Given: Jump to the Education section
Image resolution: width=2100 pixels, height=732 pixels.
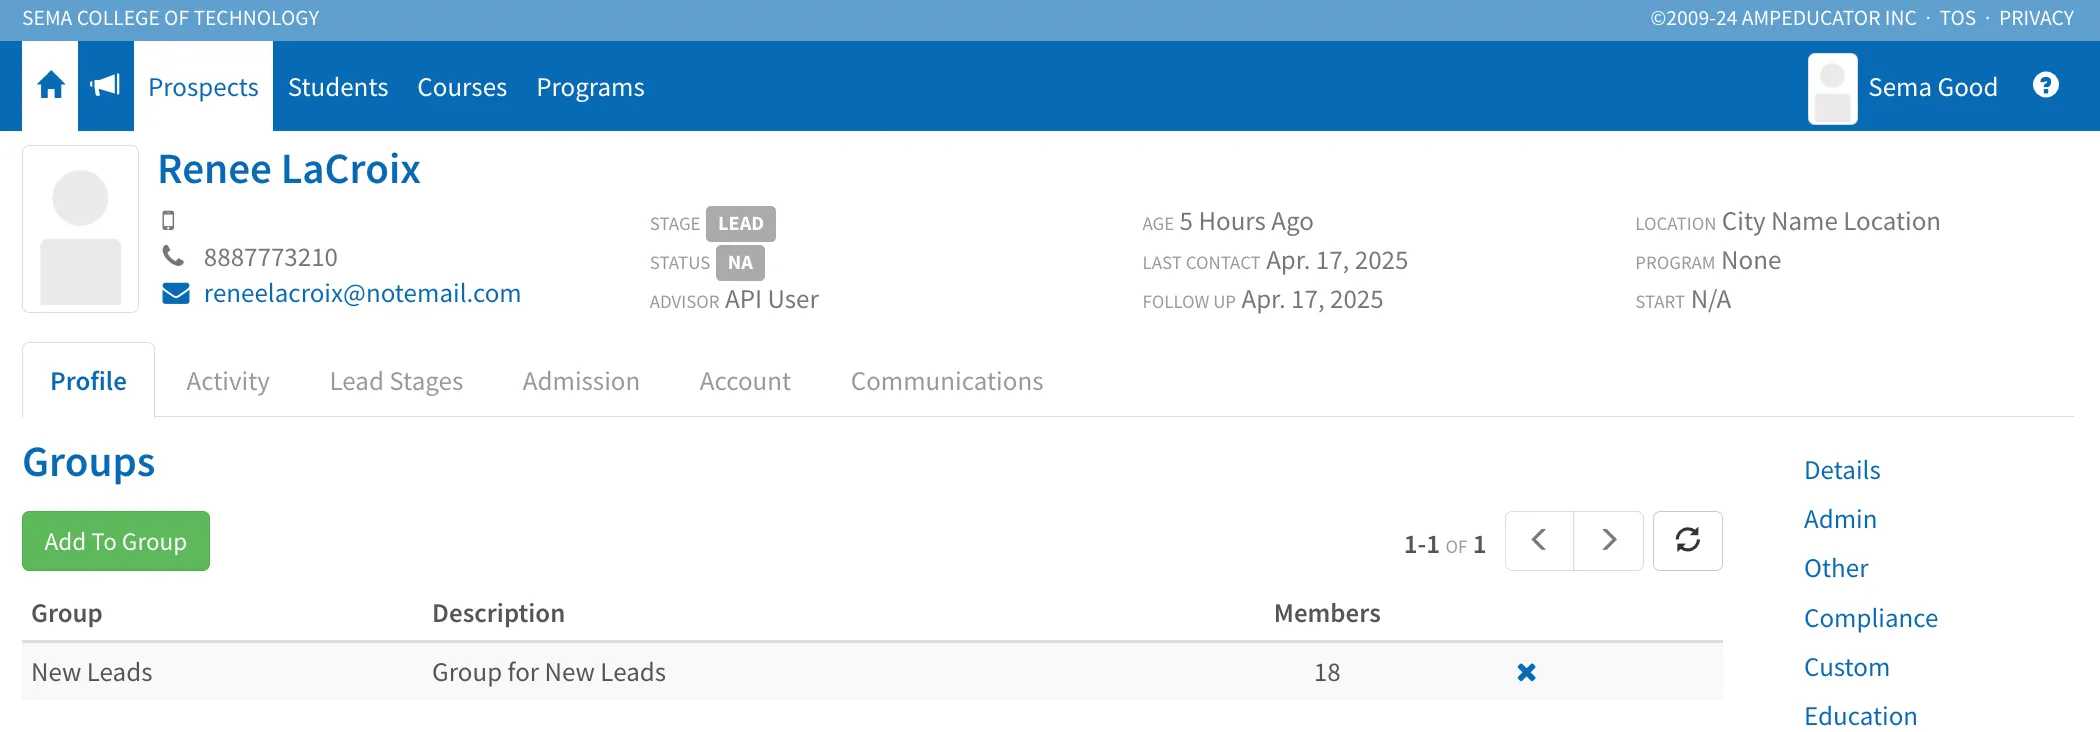Looking at the screenshot, I should click(x=1861, y=716).
